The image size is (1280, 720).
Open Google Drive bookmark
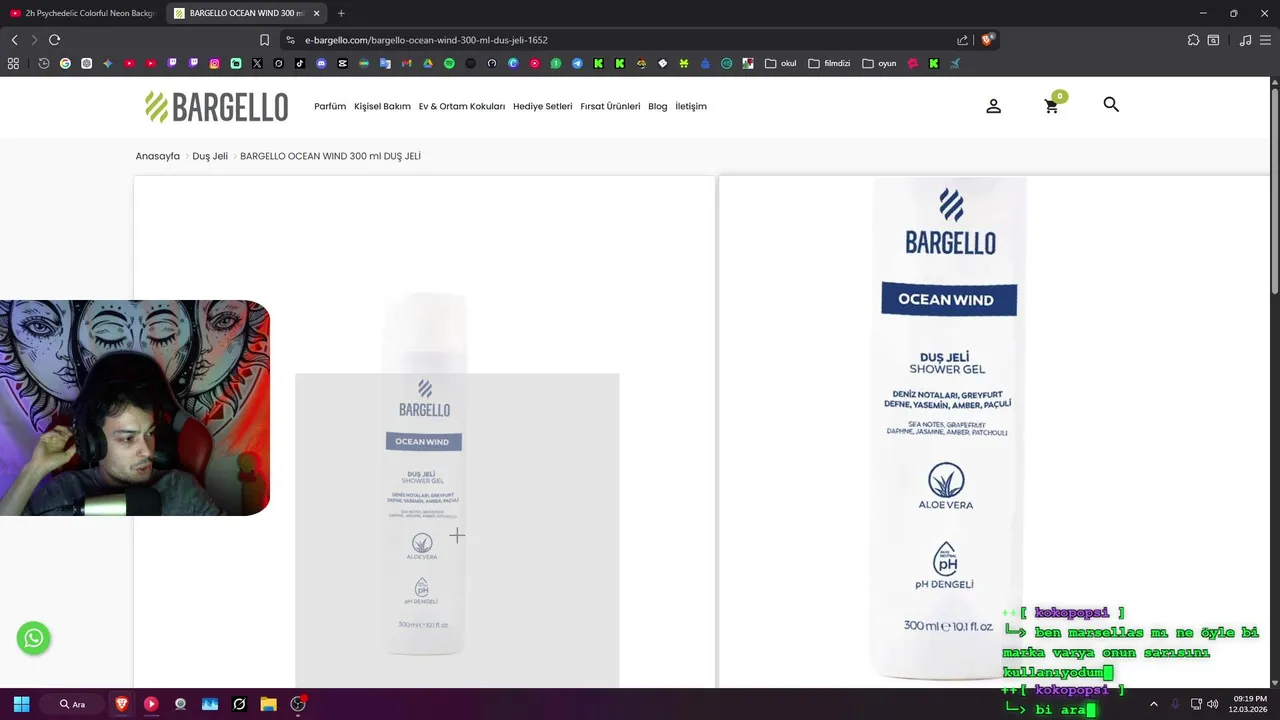428,63
